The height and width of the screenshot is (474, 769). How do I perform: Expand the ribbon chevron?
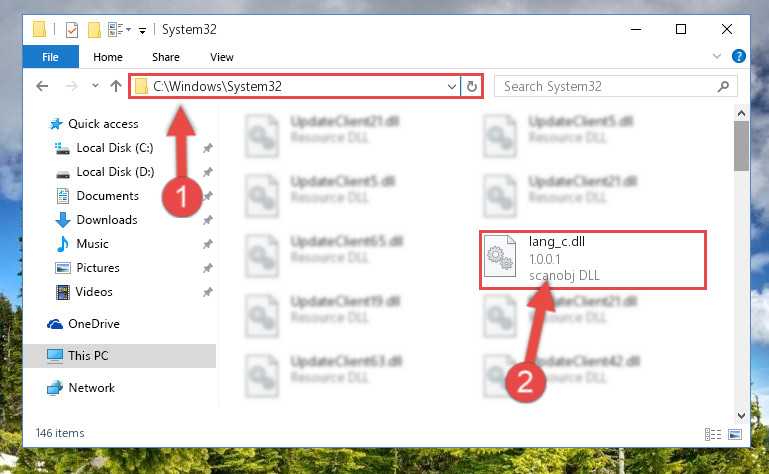(717, 56)
